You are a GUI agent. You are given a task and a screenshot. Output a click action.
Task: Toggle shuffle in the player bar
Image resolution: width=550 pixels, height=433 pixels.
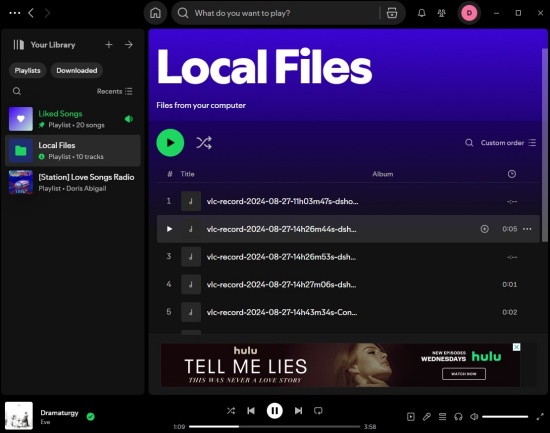click(x=231, y=411)
